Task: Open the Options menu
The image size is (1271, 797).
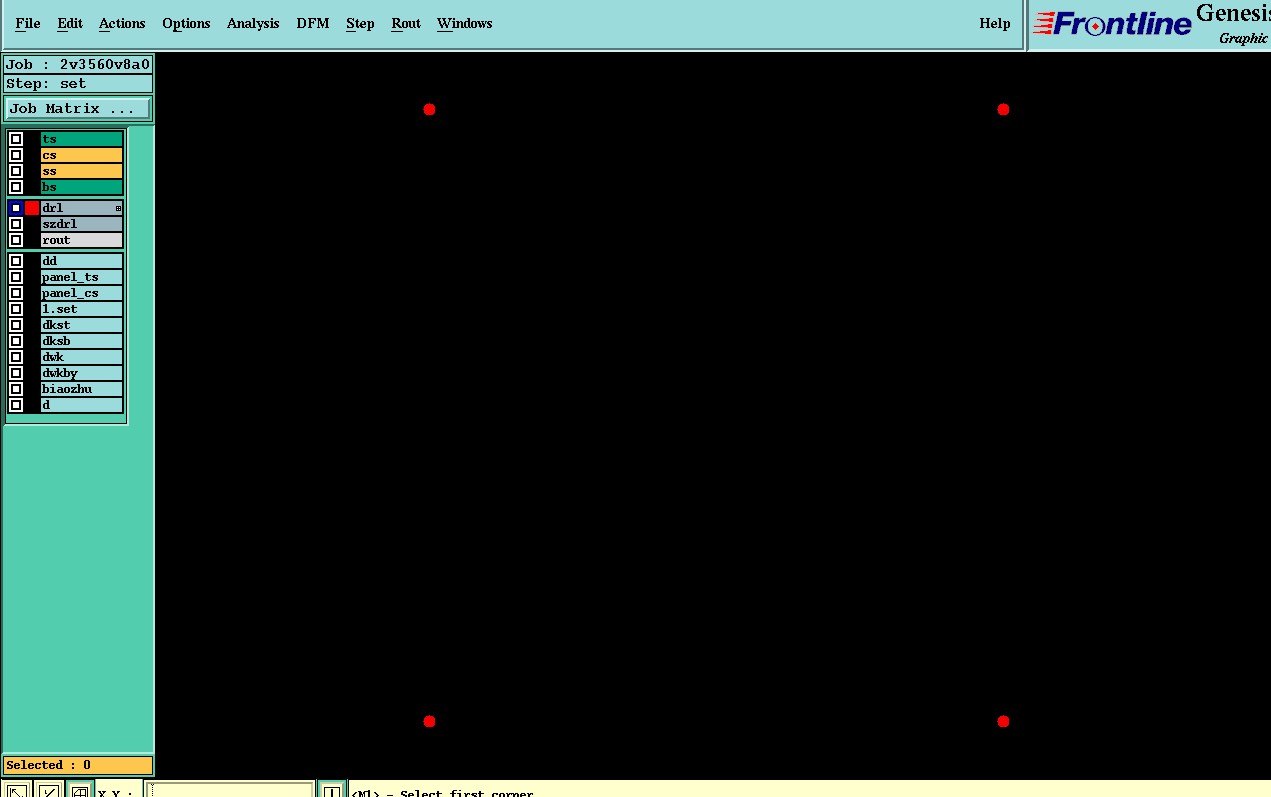Action: 186,23
